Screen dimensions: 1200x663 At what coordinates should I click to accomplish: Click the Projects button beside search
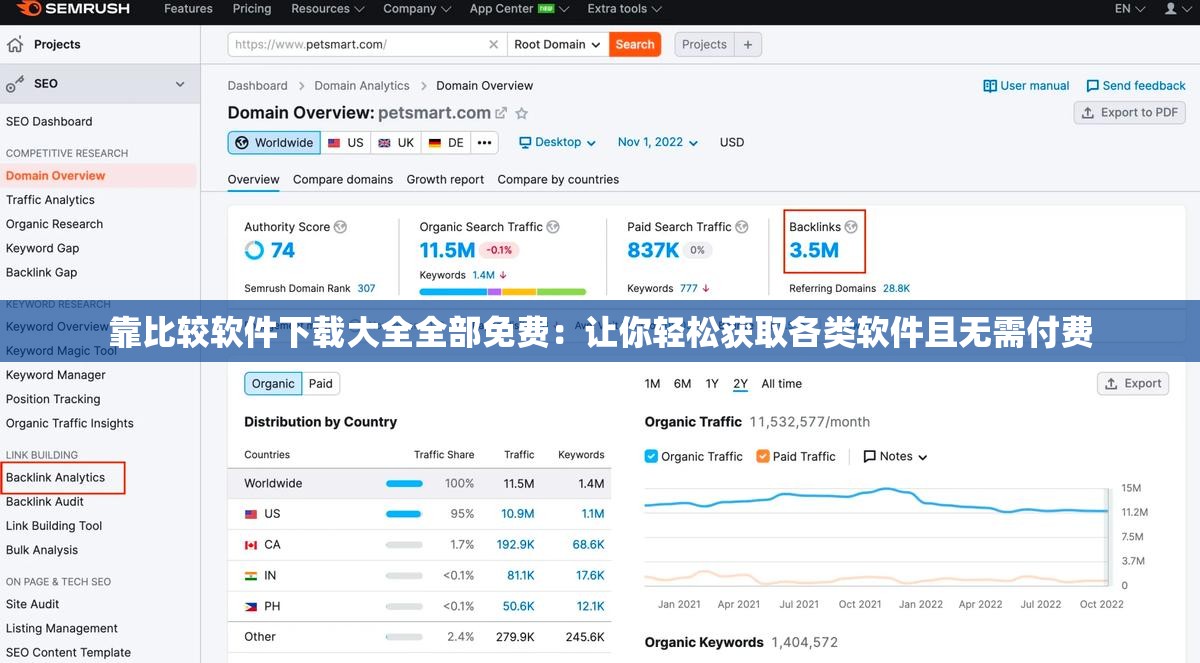(x=705, y=44)
